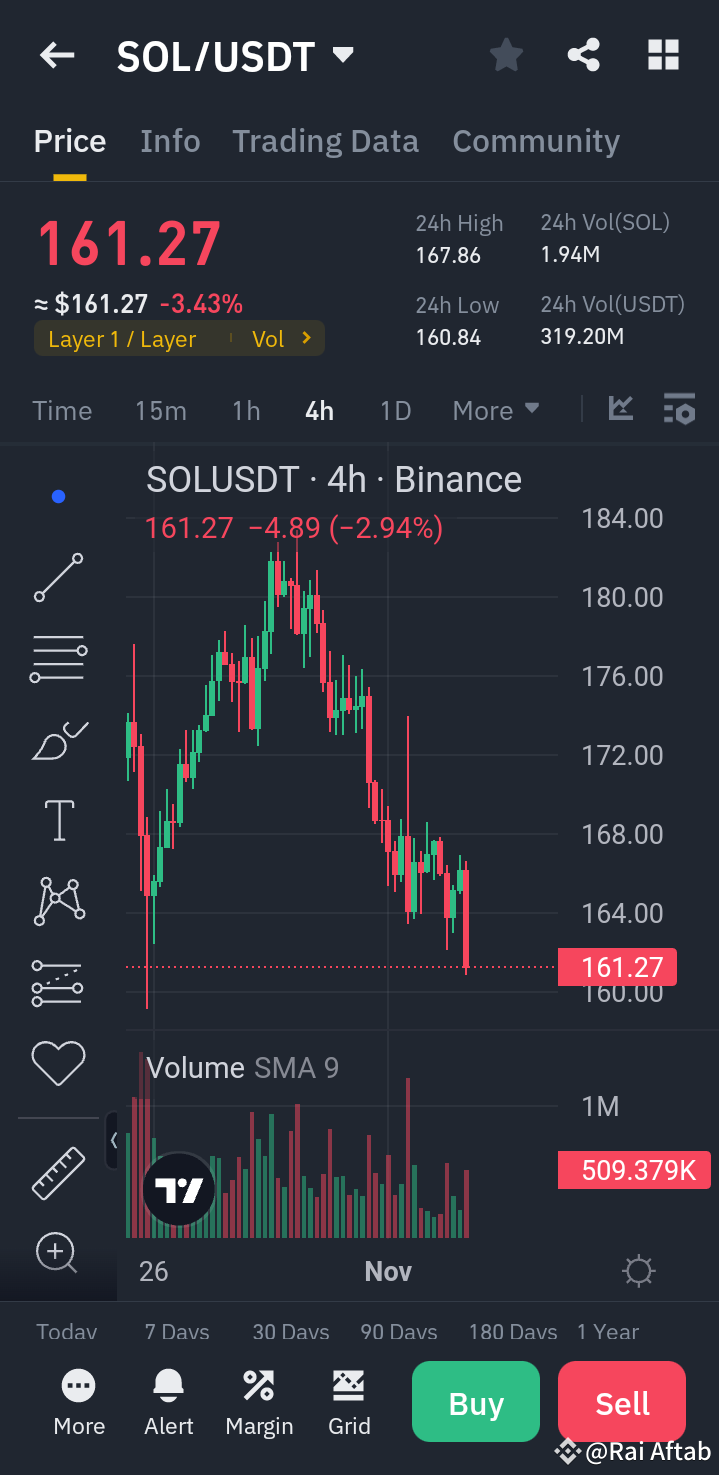719x1475 pixels.
Task: Open the Measure ruler tool
Action: point(58,1171)
